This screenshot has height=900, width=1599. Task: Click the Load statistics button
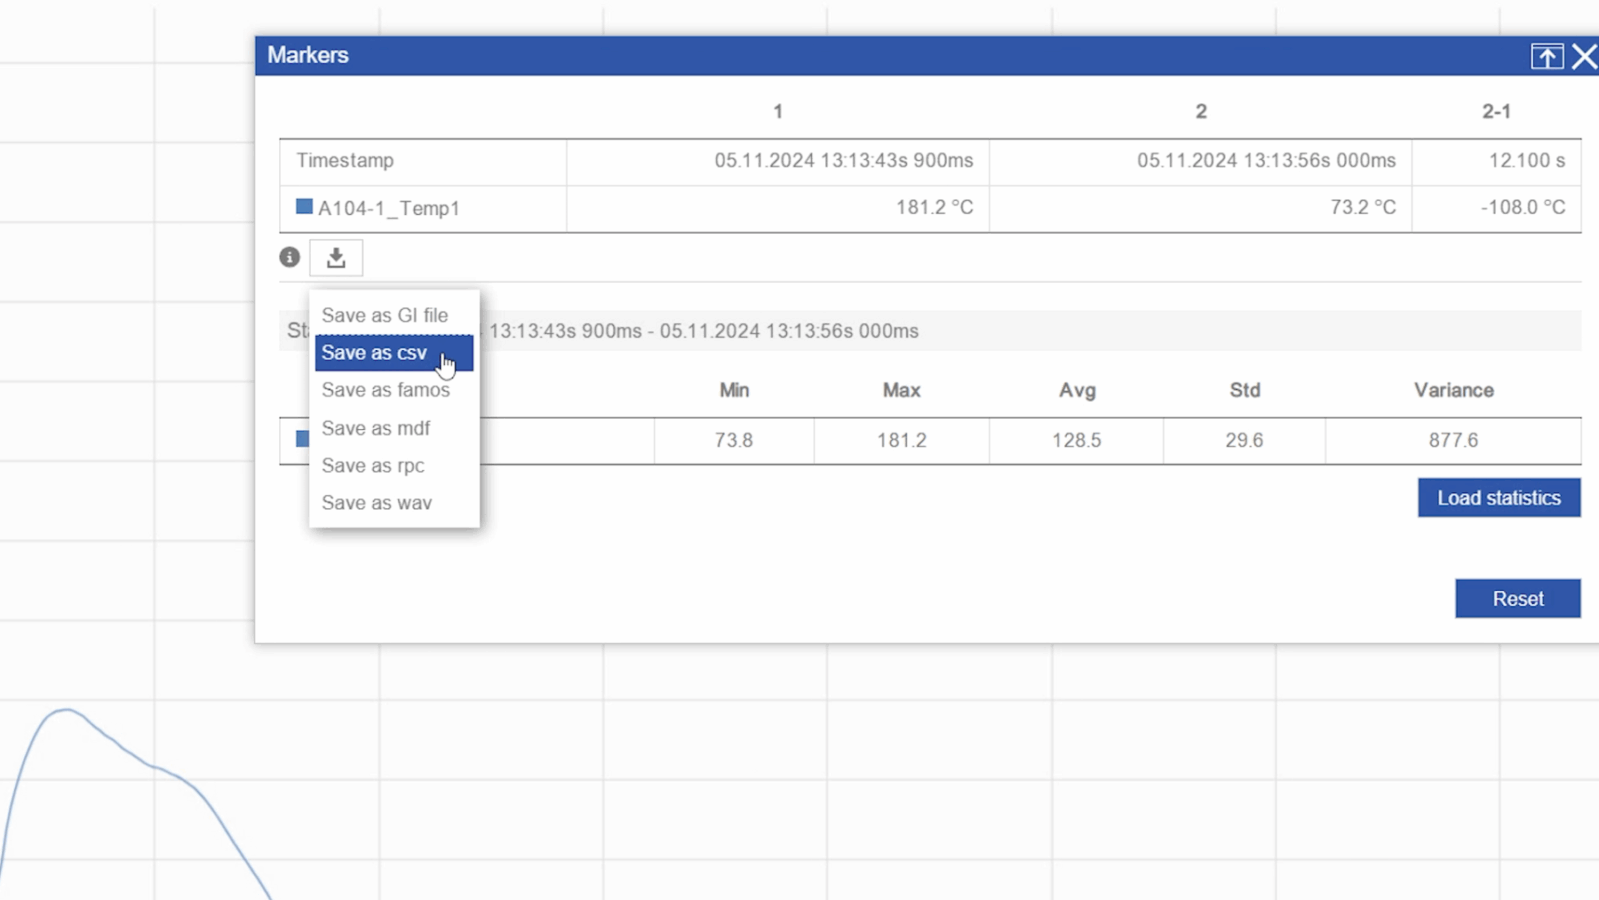[x=1499, y=498]
